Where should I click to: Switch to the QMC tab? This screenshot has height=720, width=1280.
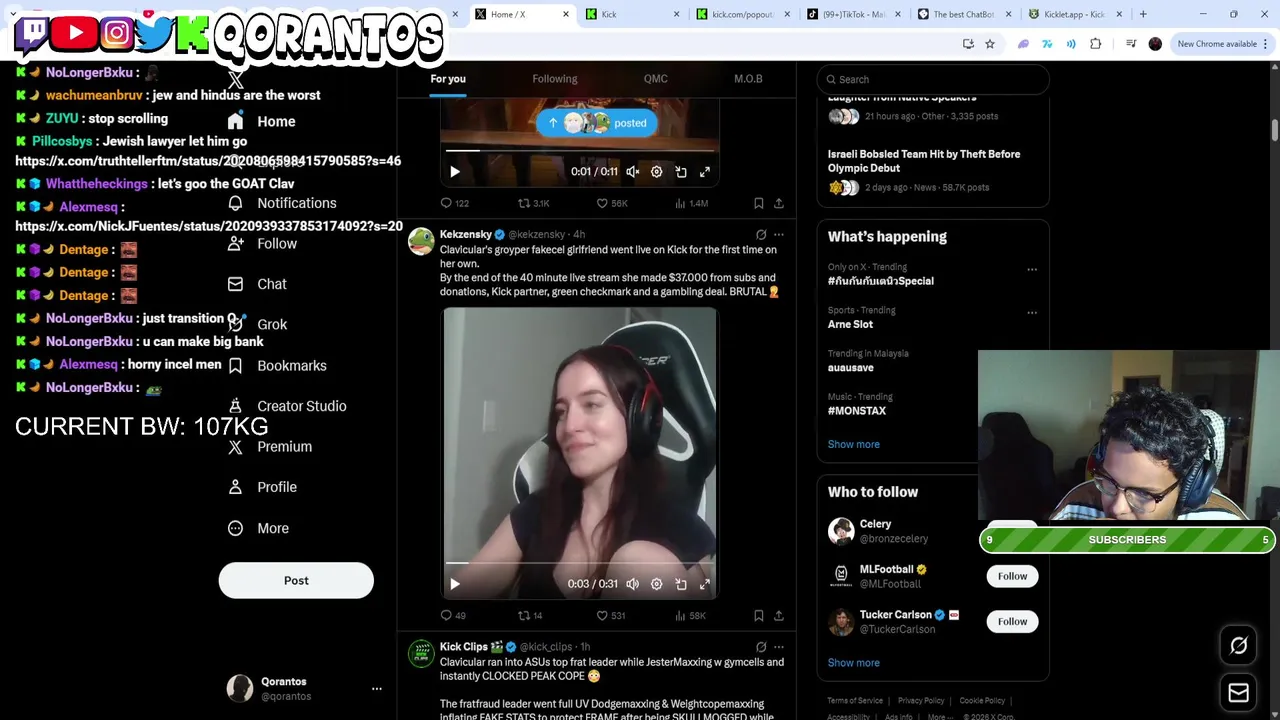click(x=656, y=79)
